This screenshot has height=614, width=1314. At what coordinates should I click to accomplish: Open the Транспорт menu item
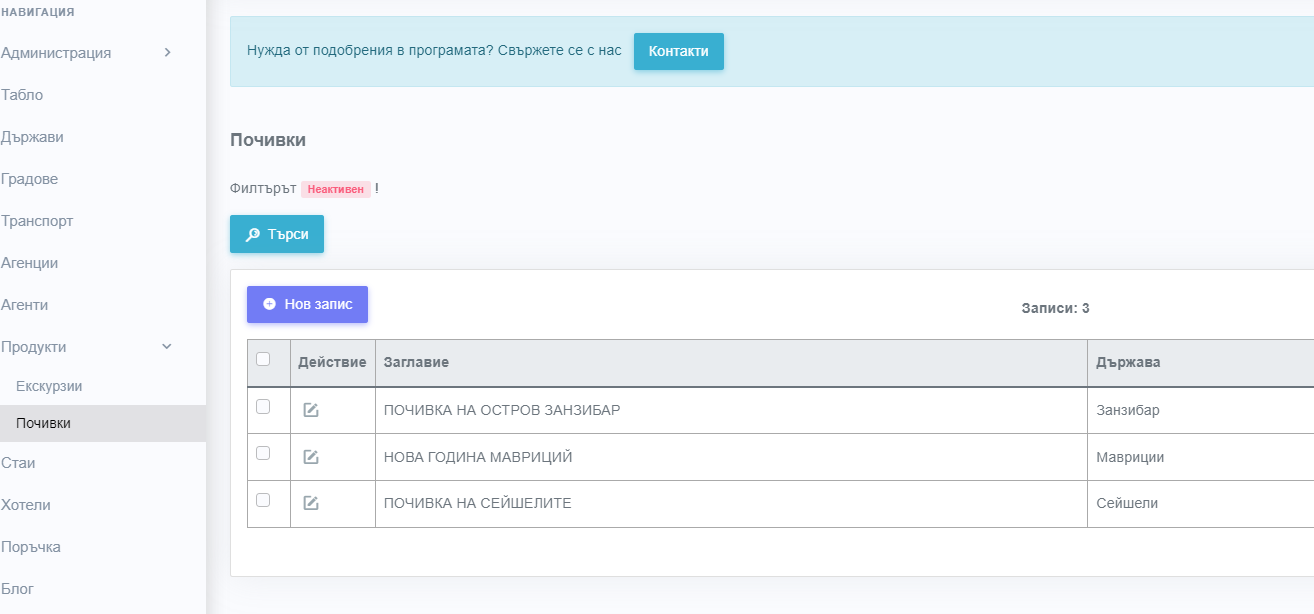click(37, 221)
